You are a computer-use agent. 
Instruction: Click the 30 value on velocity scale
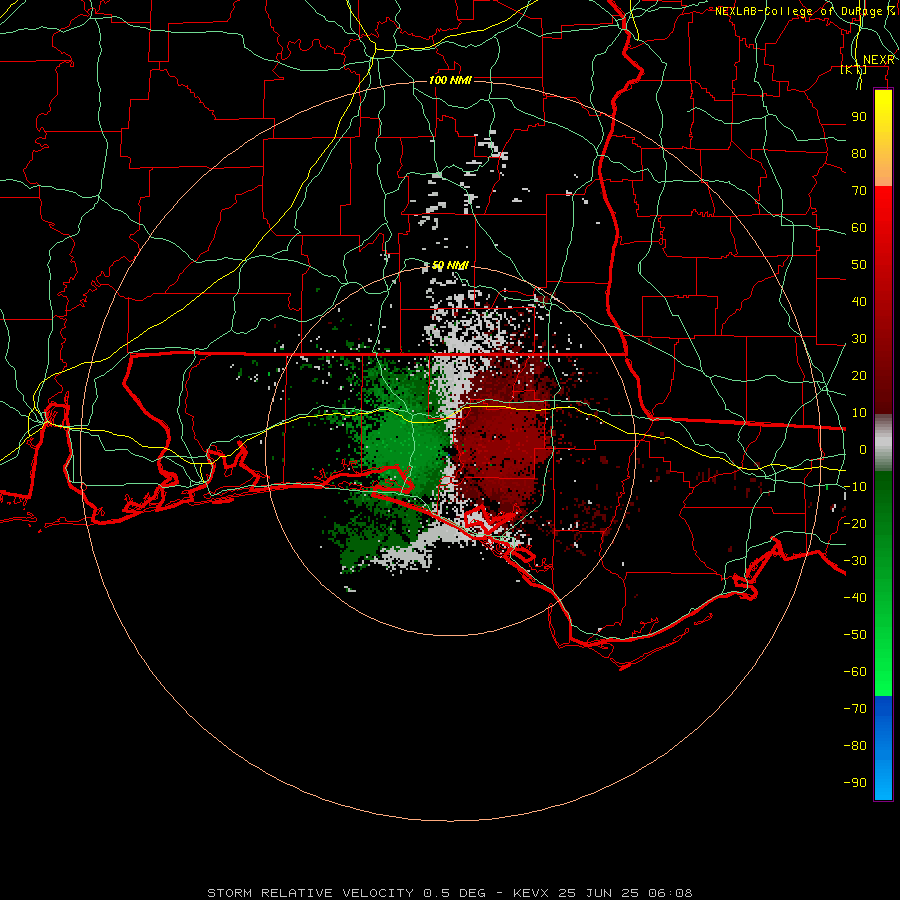coord(859,339)
